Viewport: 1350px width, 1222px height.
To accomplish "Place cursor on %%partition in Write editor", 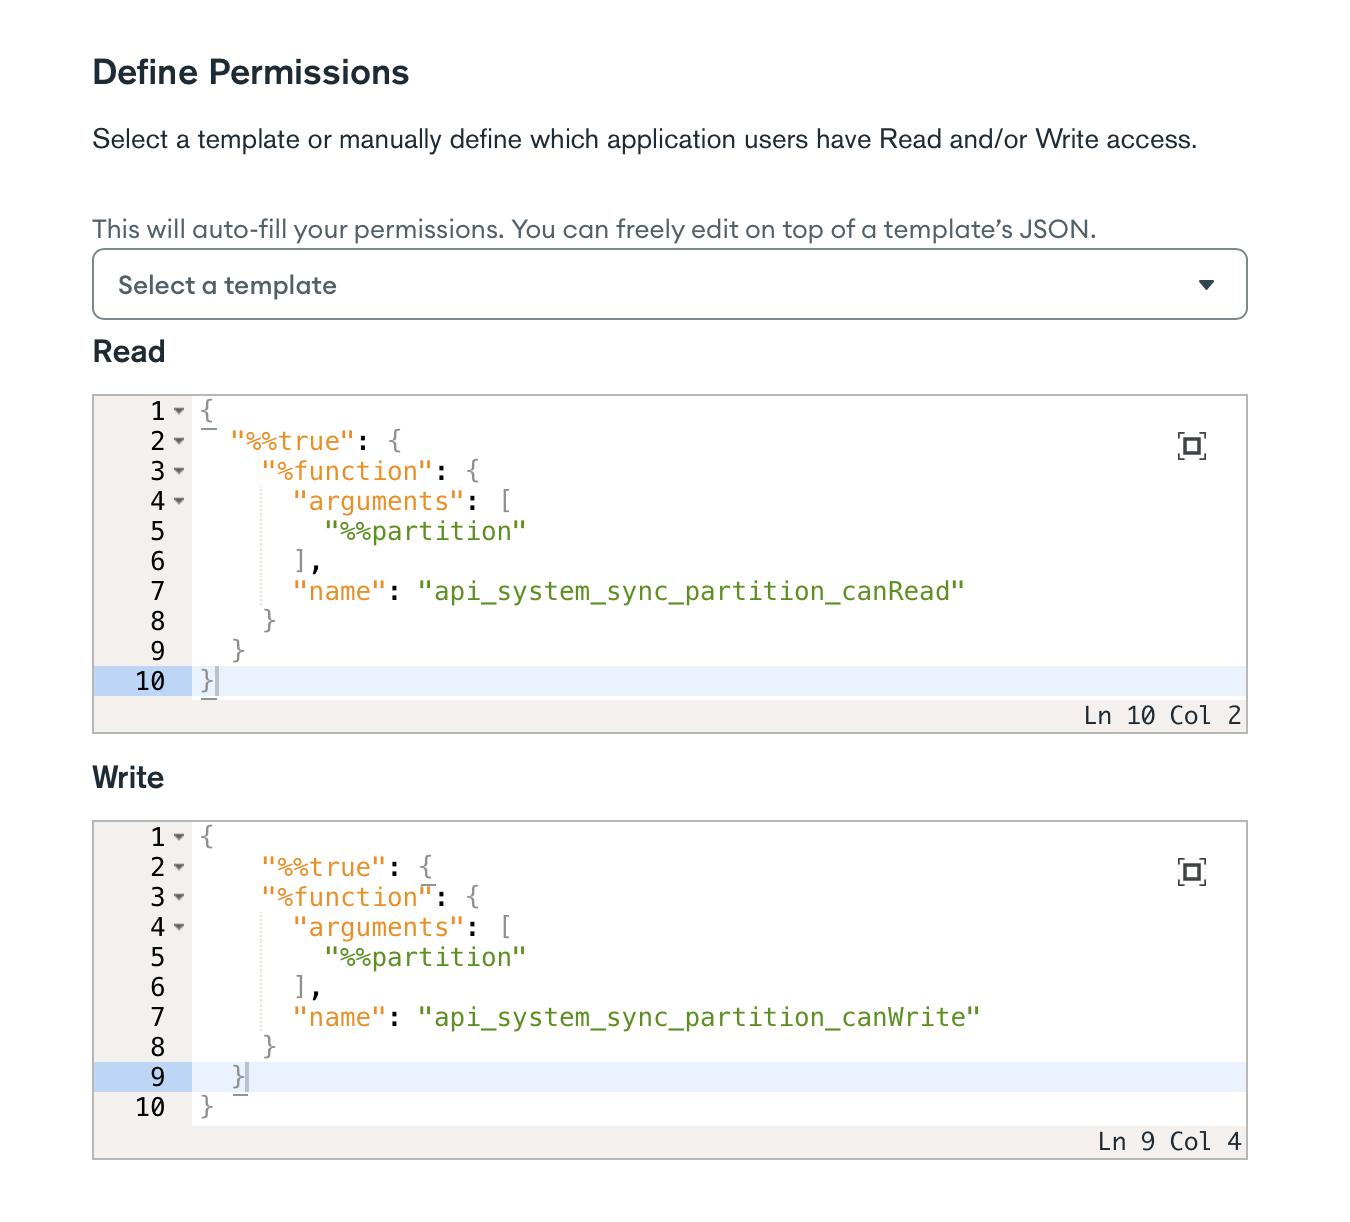I will tap(425, 957).
